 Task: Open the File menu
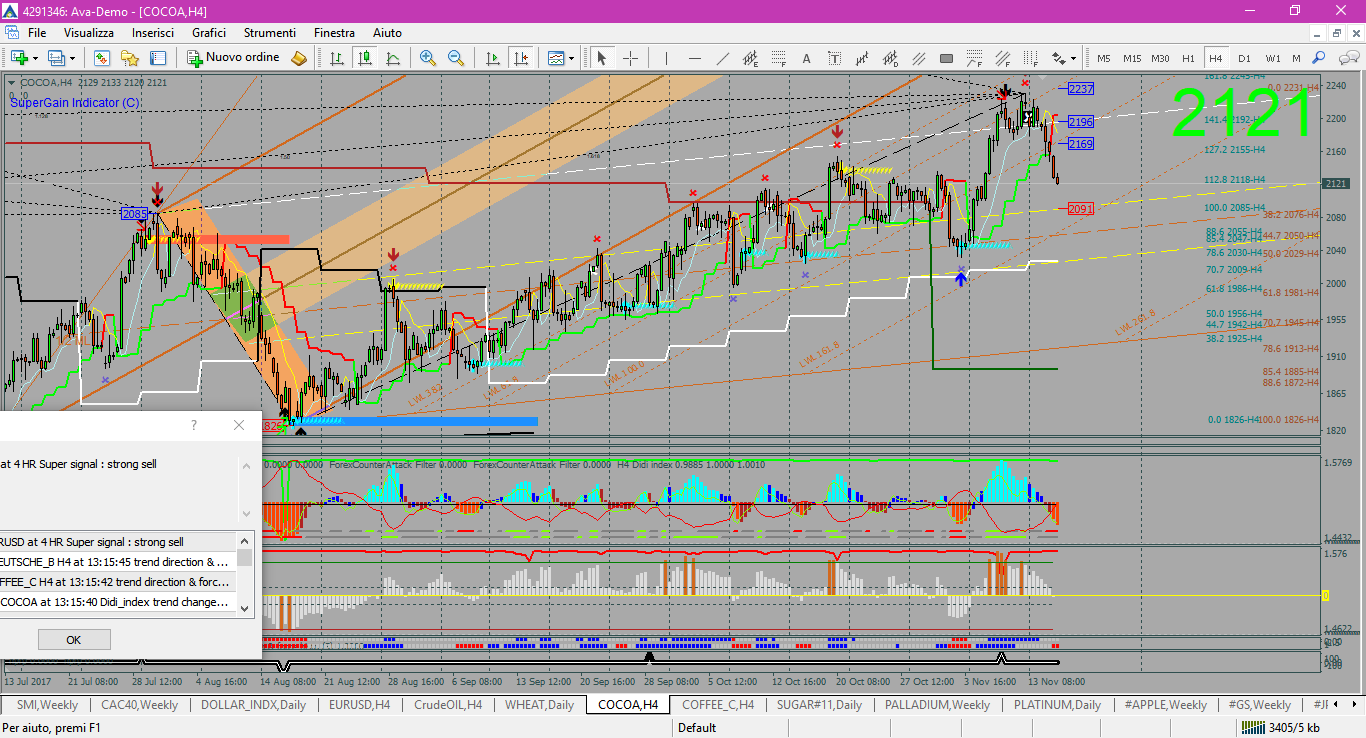tap(37, 33)
